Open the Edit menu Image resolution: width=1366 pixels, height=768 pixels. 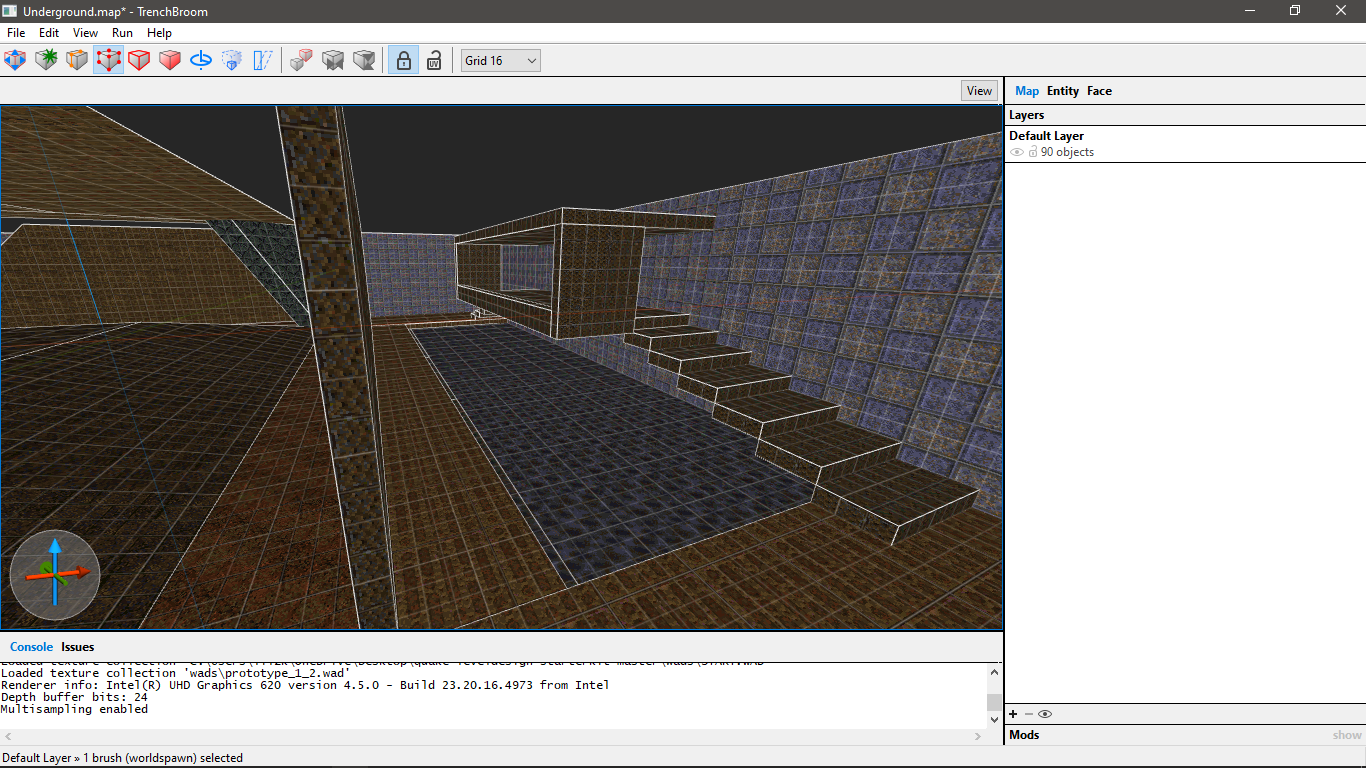point(49,33)
